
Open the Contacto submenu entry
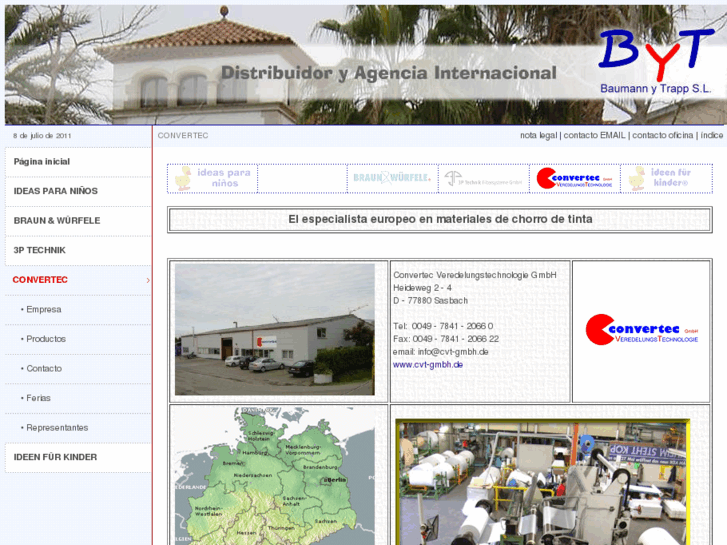click(x=42, y=369)
